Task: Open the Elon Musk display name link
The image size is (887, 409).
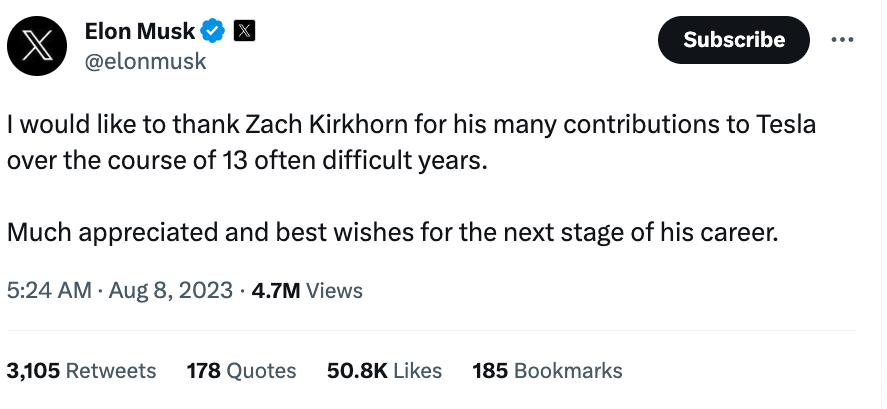Action: [x=143, y=32]
